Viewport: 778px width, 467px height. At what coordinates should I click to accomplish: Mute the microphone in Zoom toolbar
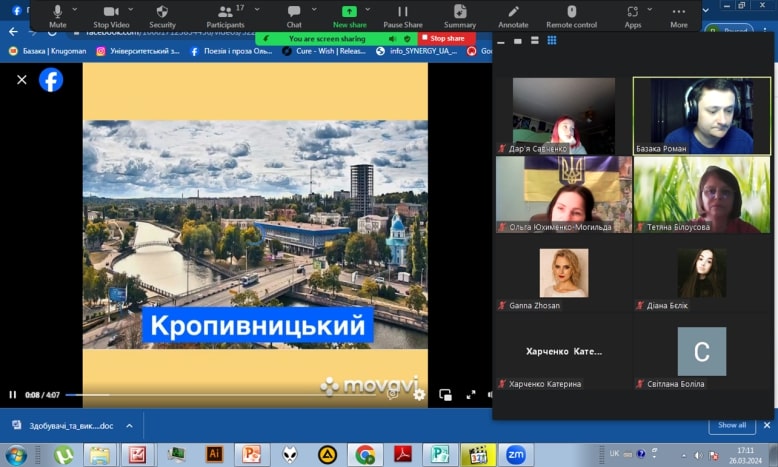point(57,14)
